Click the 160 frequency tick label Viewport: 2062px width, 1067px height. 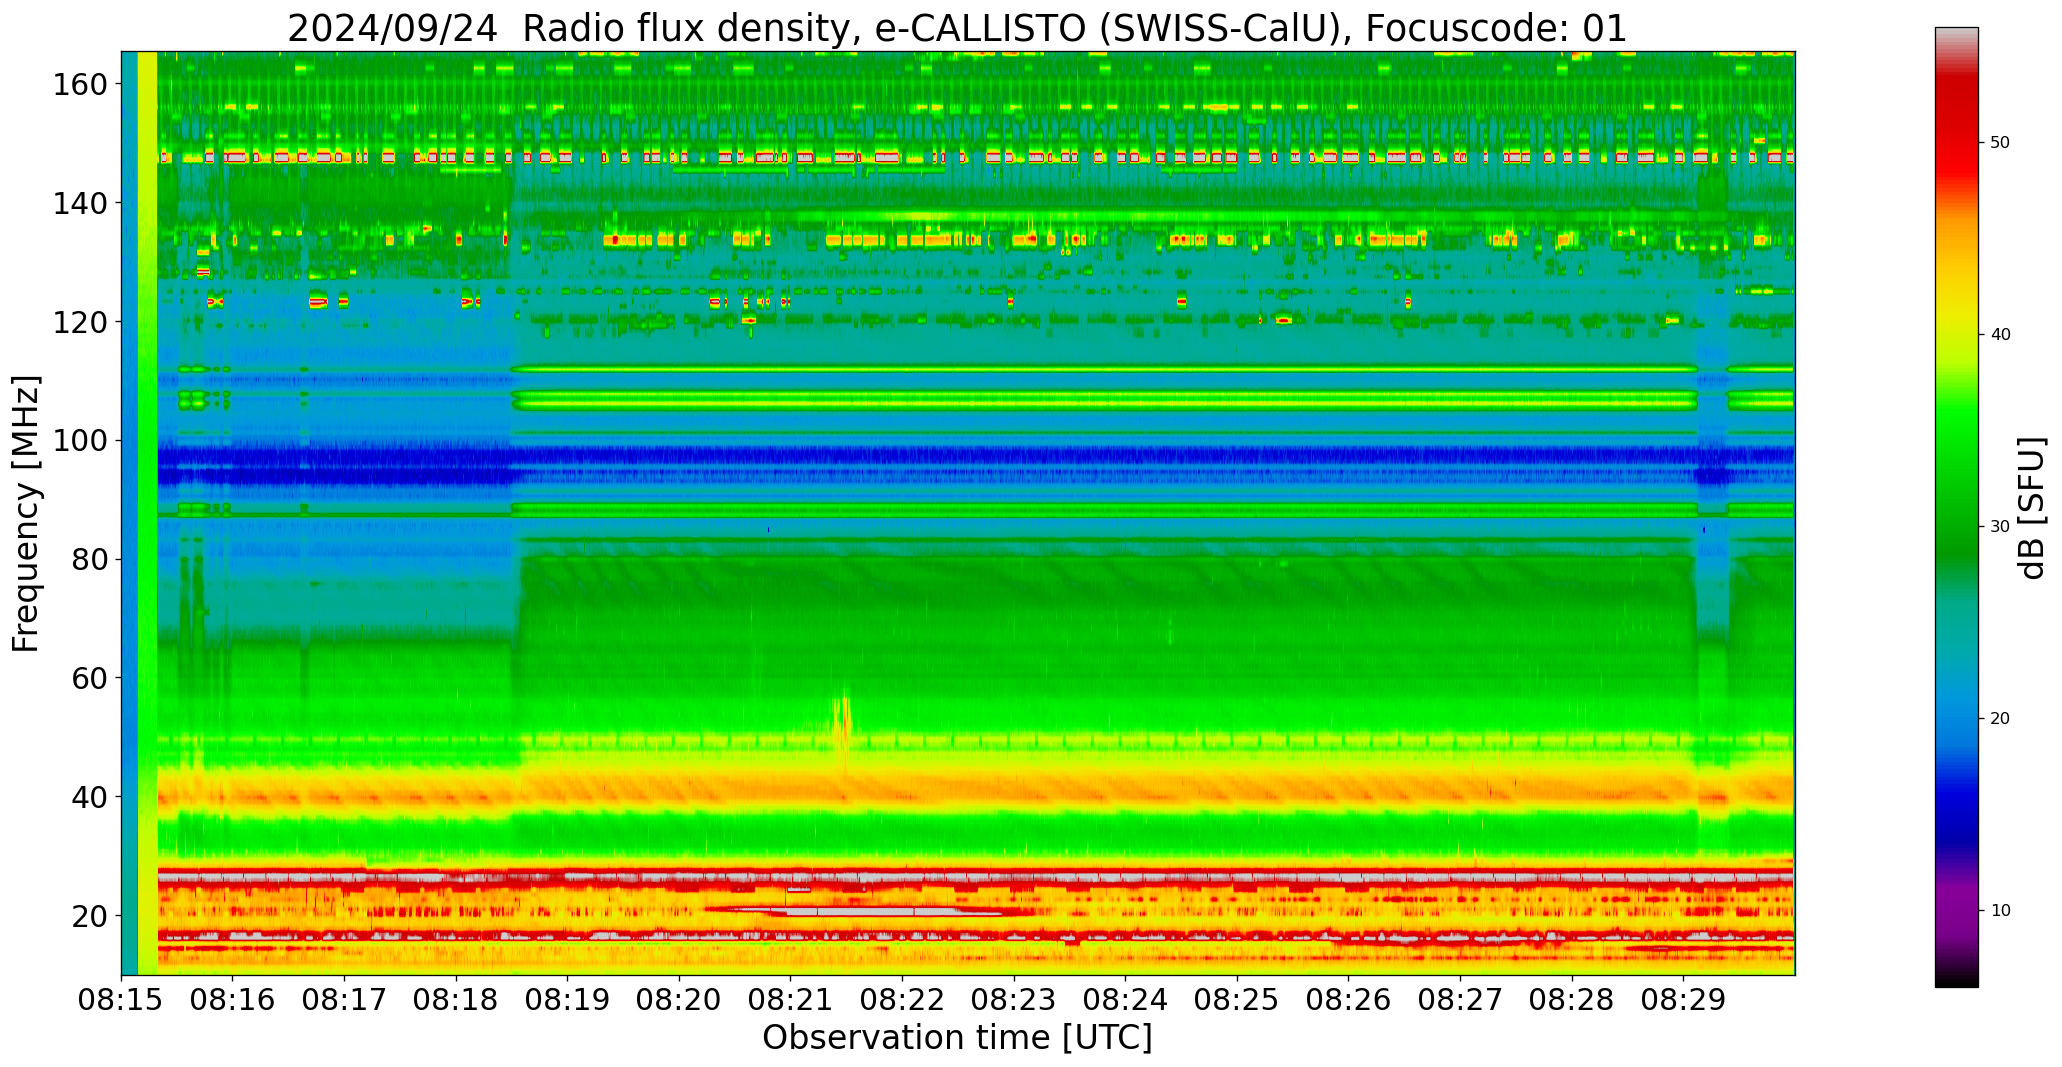pos(80,84)
